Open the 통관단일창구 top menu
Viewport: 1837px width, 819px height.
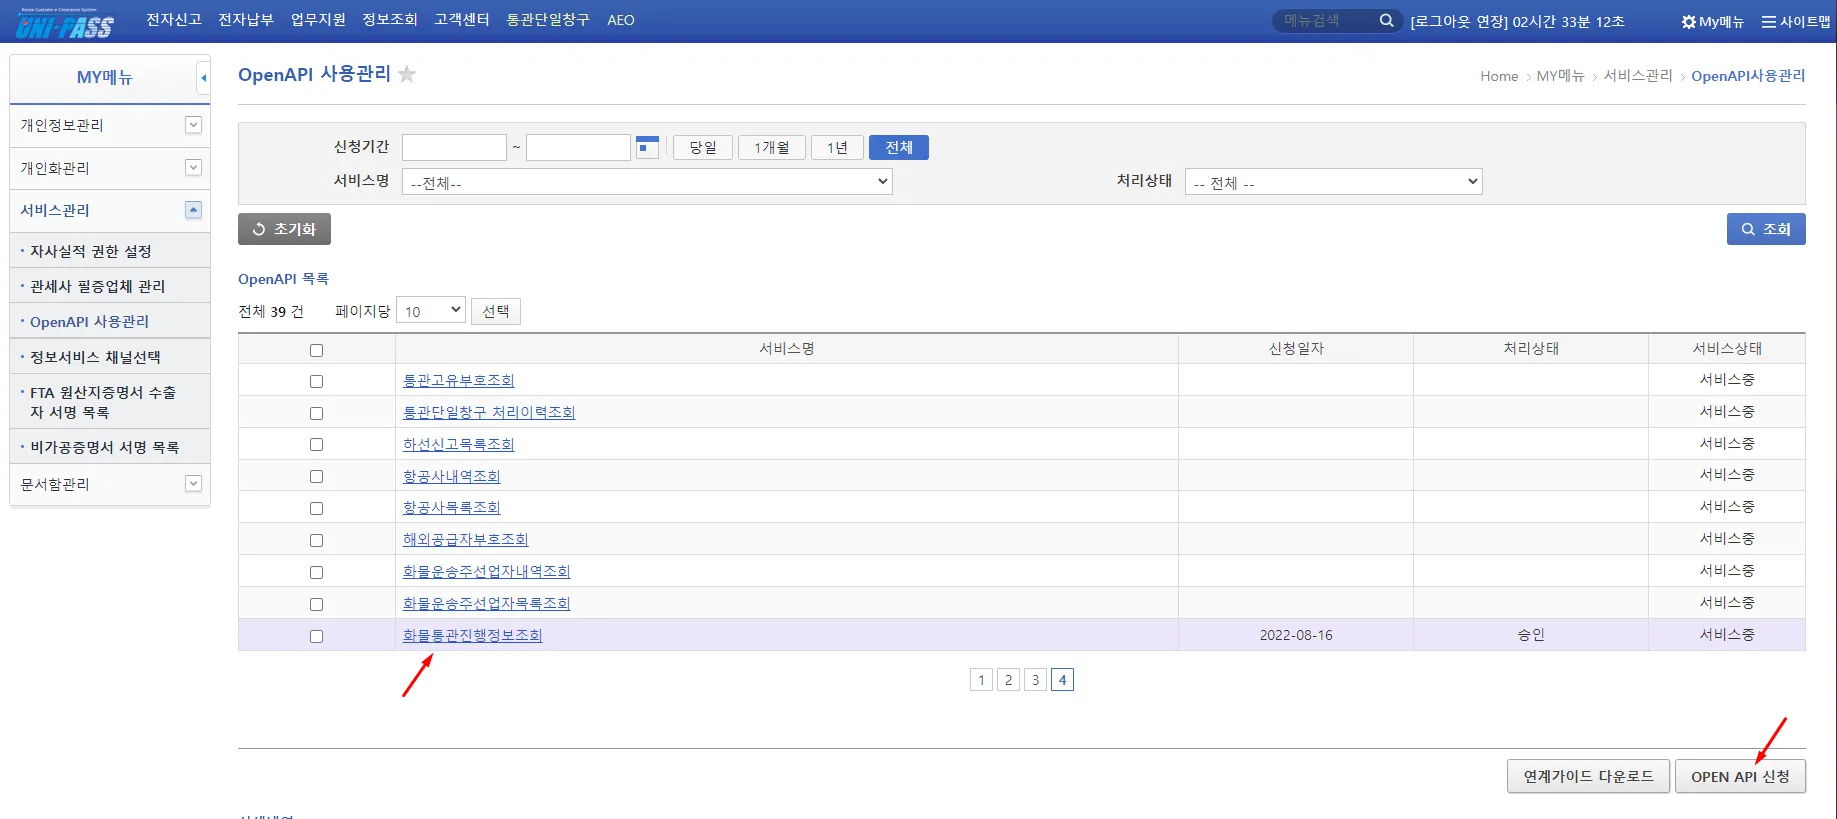tap(548, 20)
